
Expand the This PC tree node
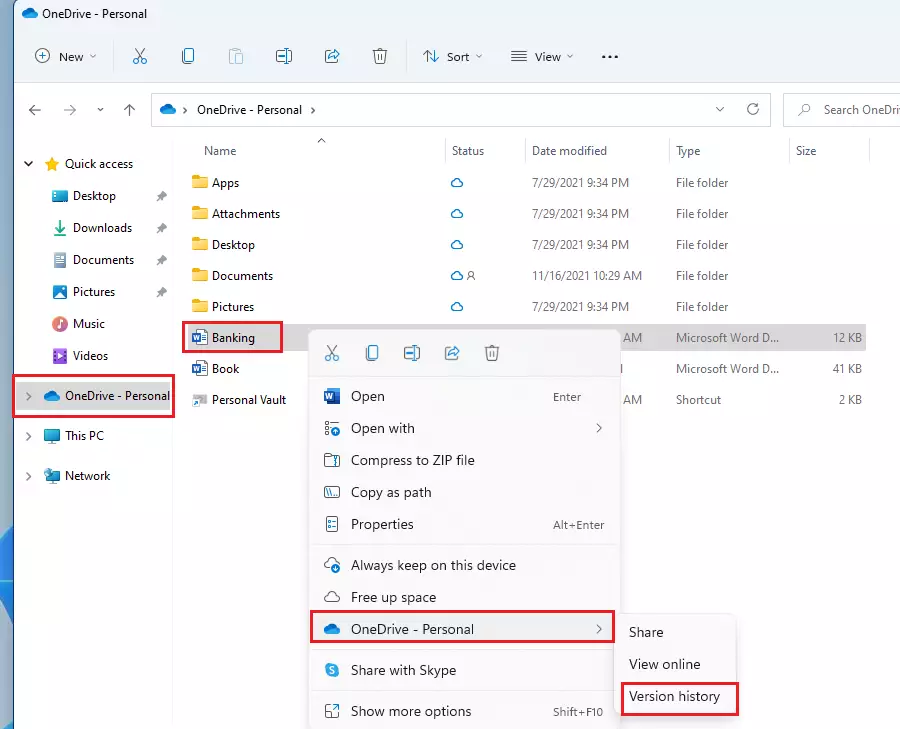tap(28, 436)
